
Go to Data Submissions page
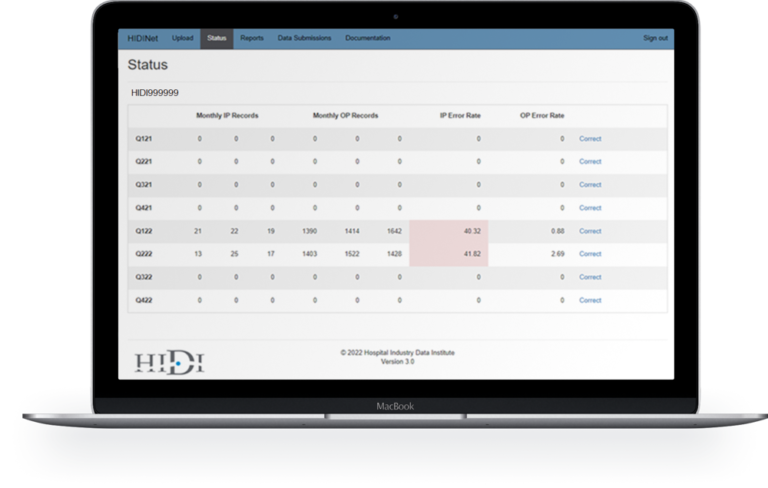(x=304, y=38)
